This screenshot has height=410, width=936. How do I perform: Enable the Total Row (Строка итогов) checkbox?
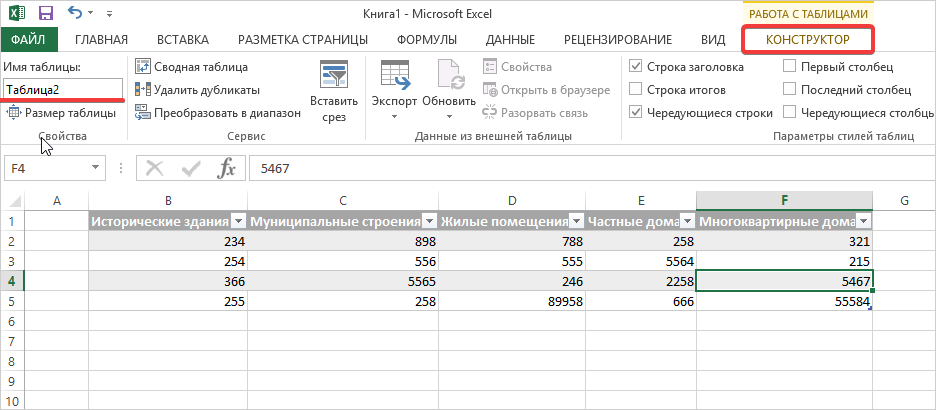(x=636, y=90)
